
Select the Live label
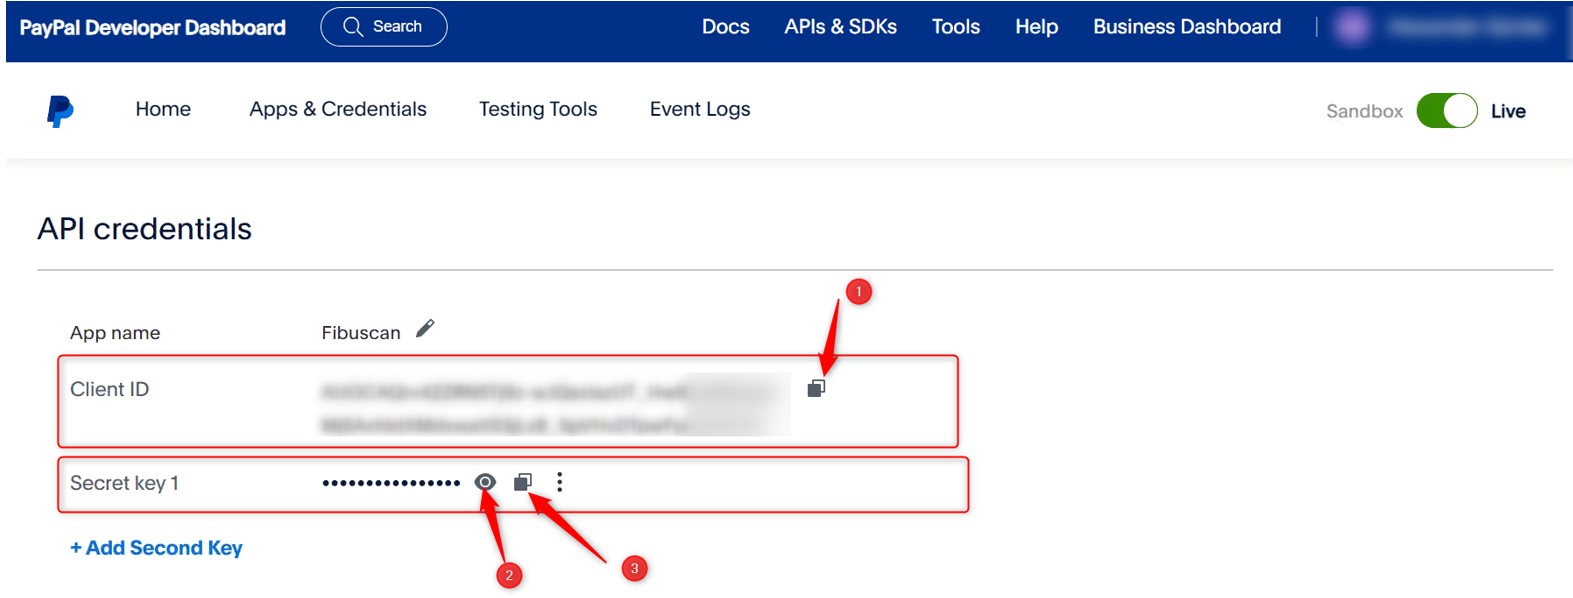(1508, 111)
